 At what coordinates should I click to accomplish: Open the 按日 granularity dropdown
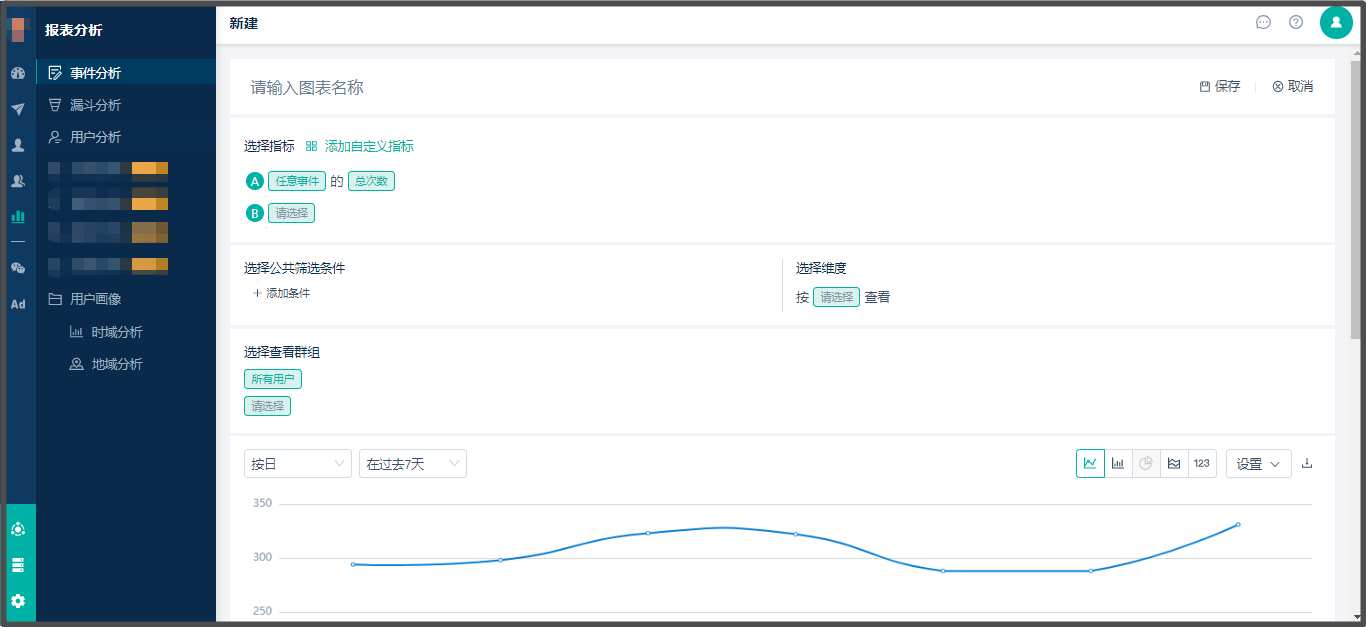(298, 463)
